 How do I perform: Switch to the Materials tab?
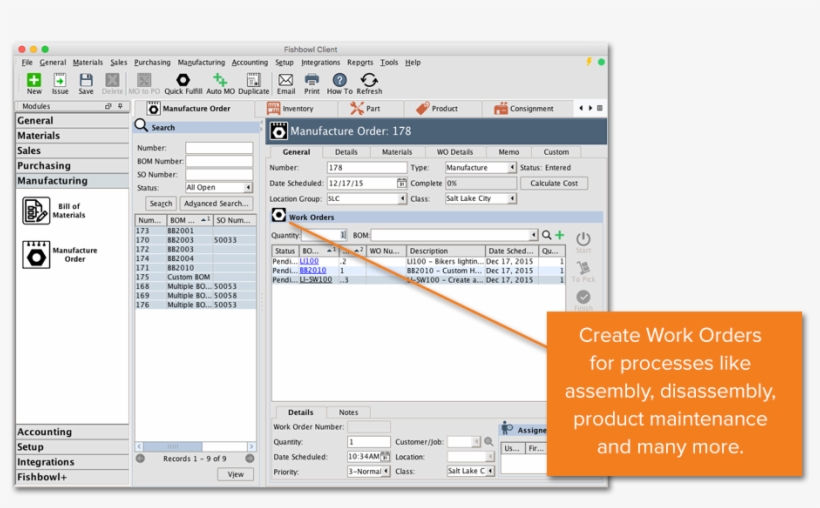(x=396, y=152)
